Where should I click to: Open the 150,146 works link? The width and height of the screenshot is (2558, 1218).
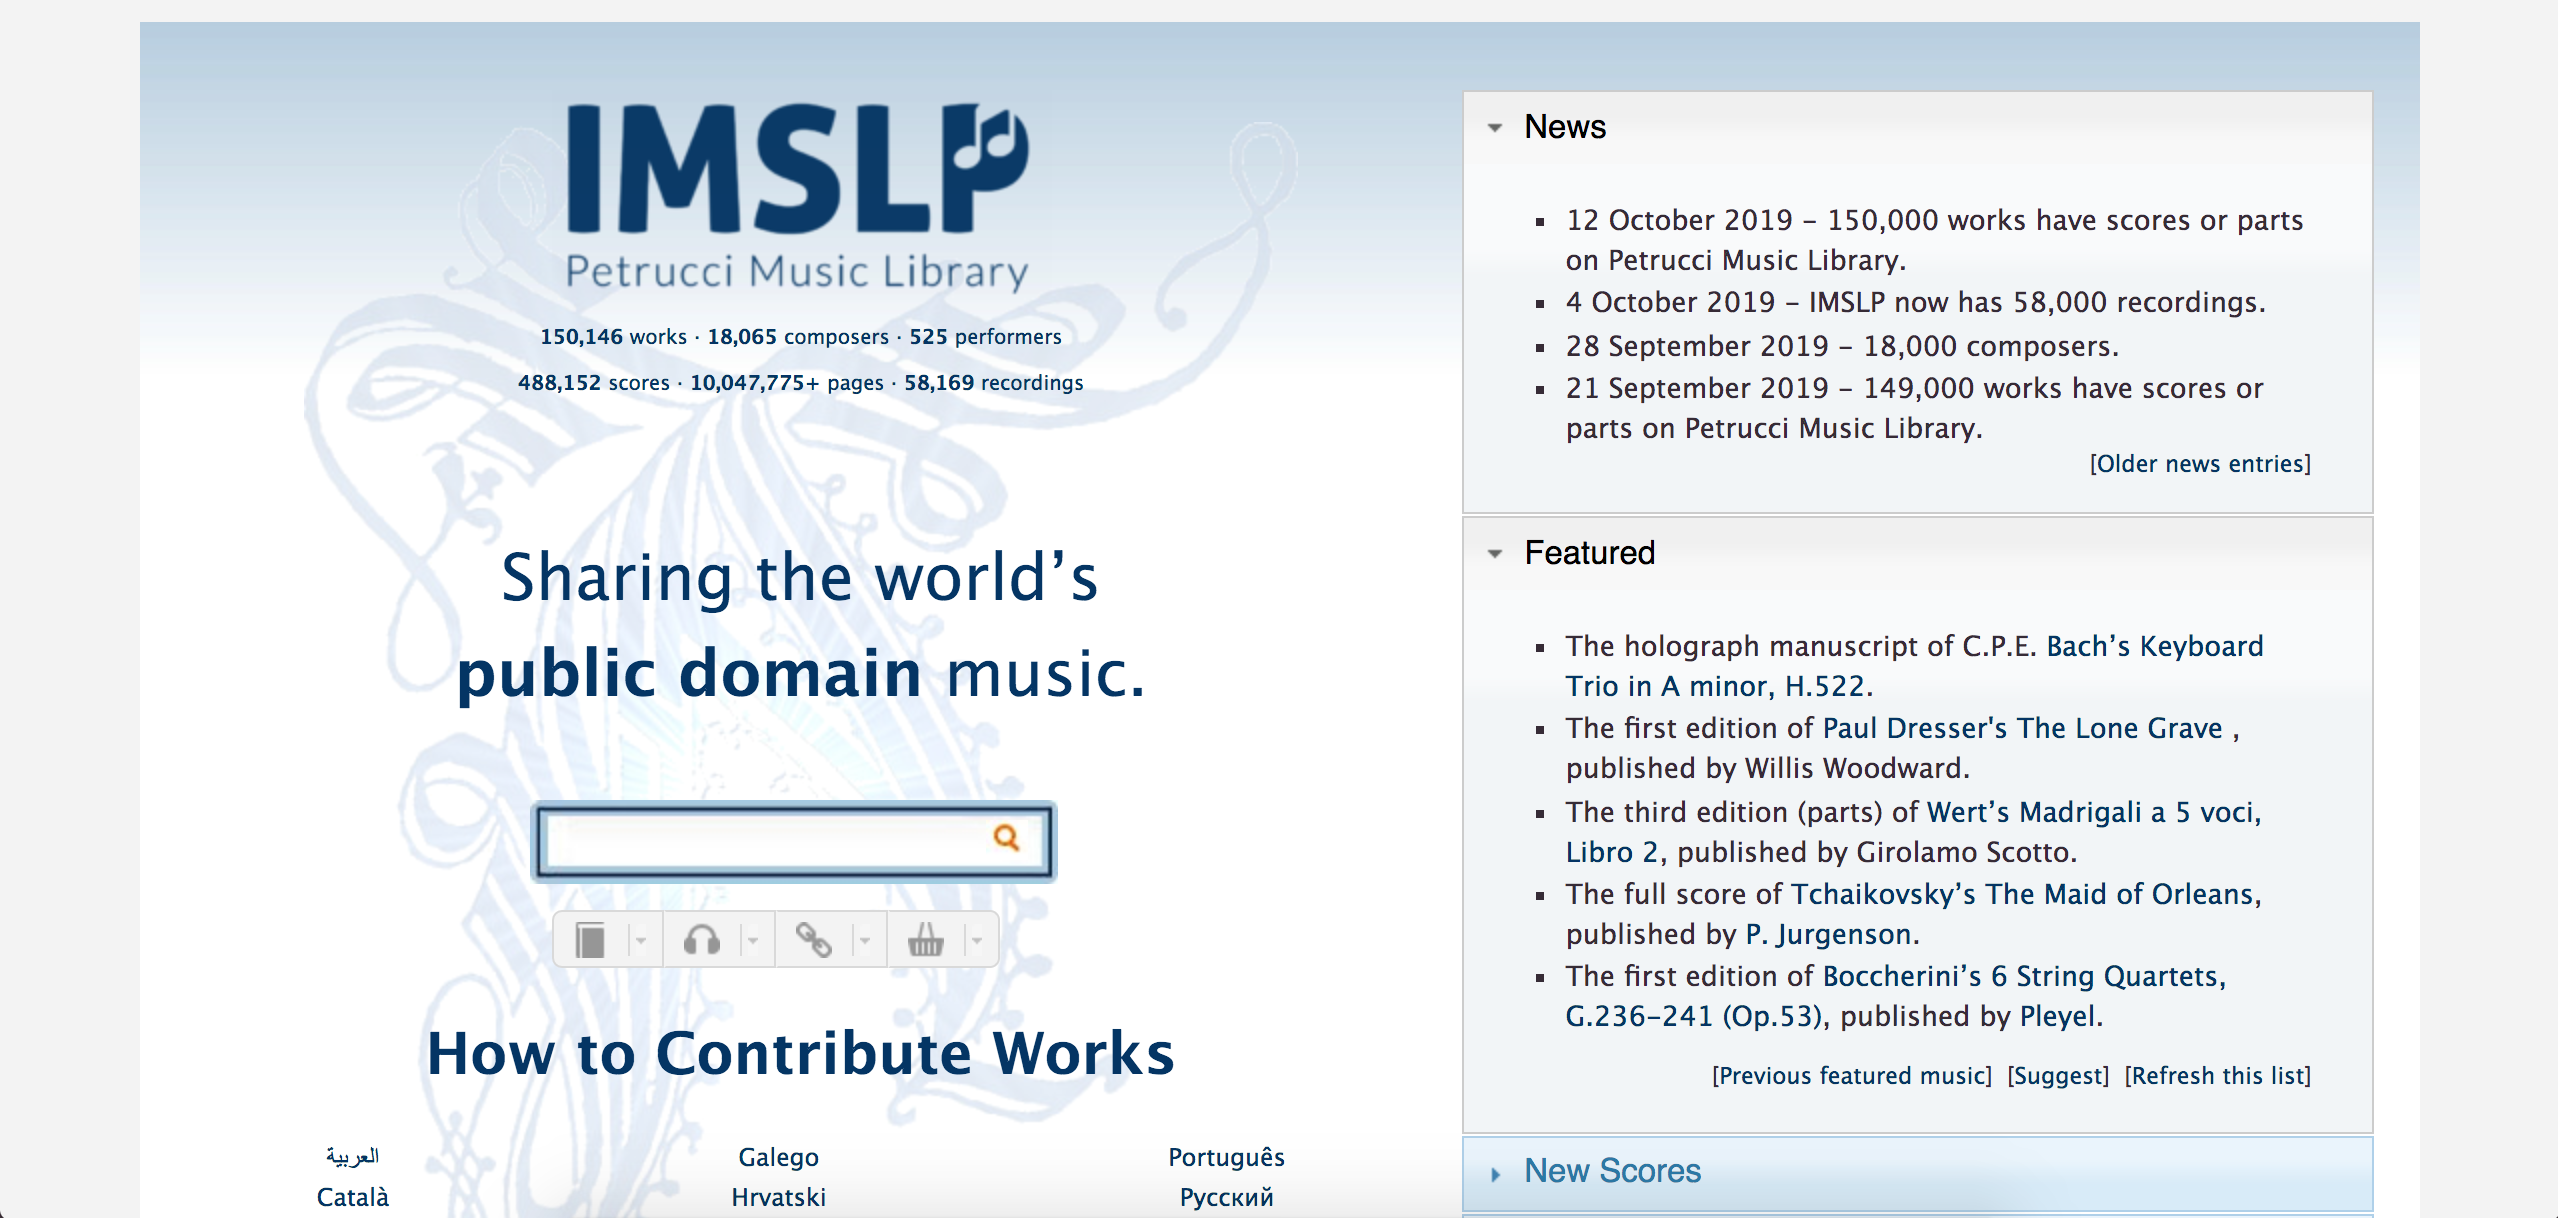click(x=613, y=337)
